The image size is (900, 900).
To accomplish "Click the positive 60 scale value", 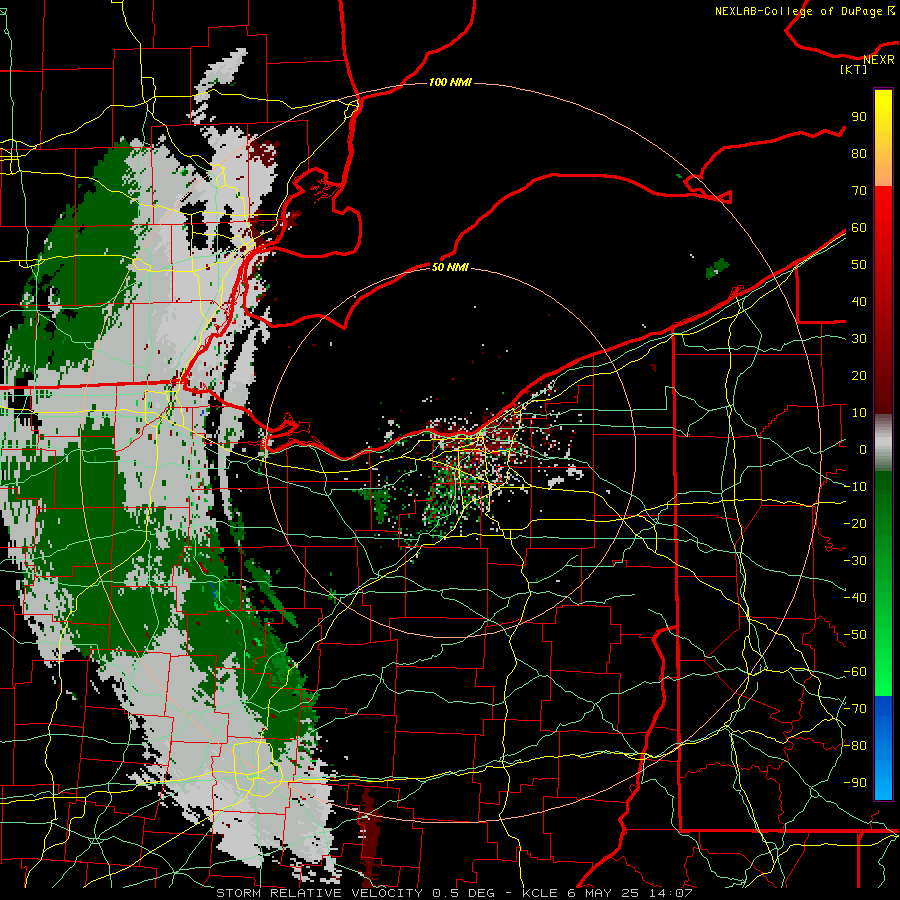I will pyautogui.click(x=859, y=227).
